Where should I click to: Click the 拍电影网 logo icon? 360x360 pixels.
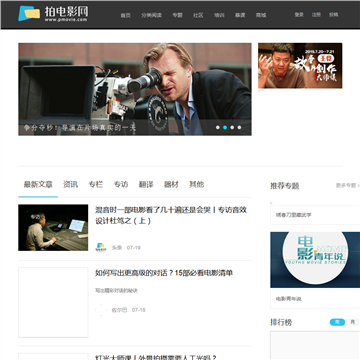pos(29,13)
